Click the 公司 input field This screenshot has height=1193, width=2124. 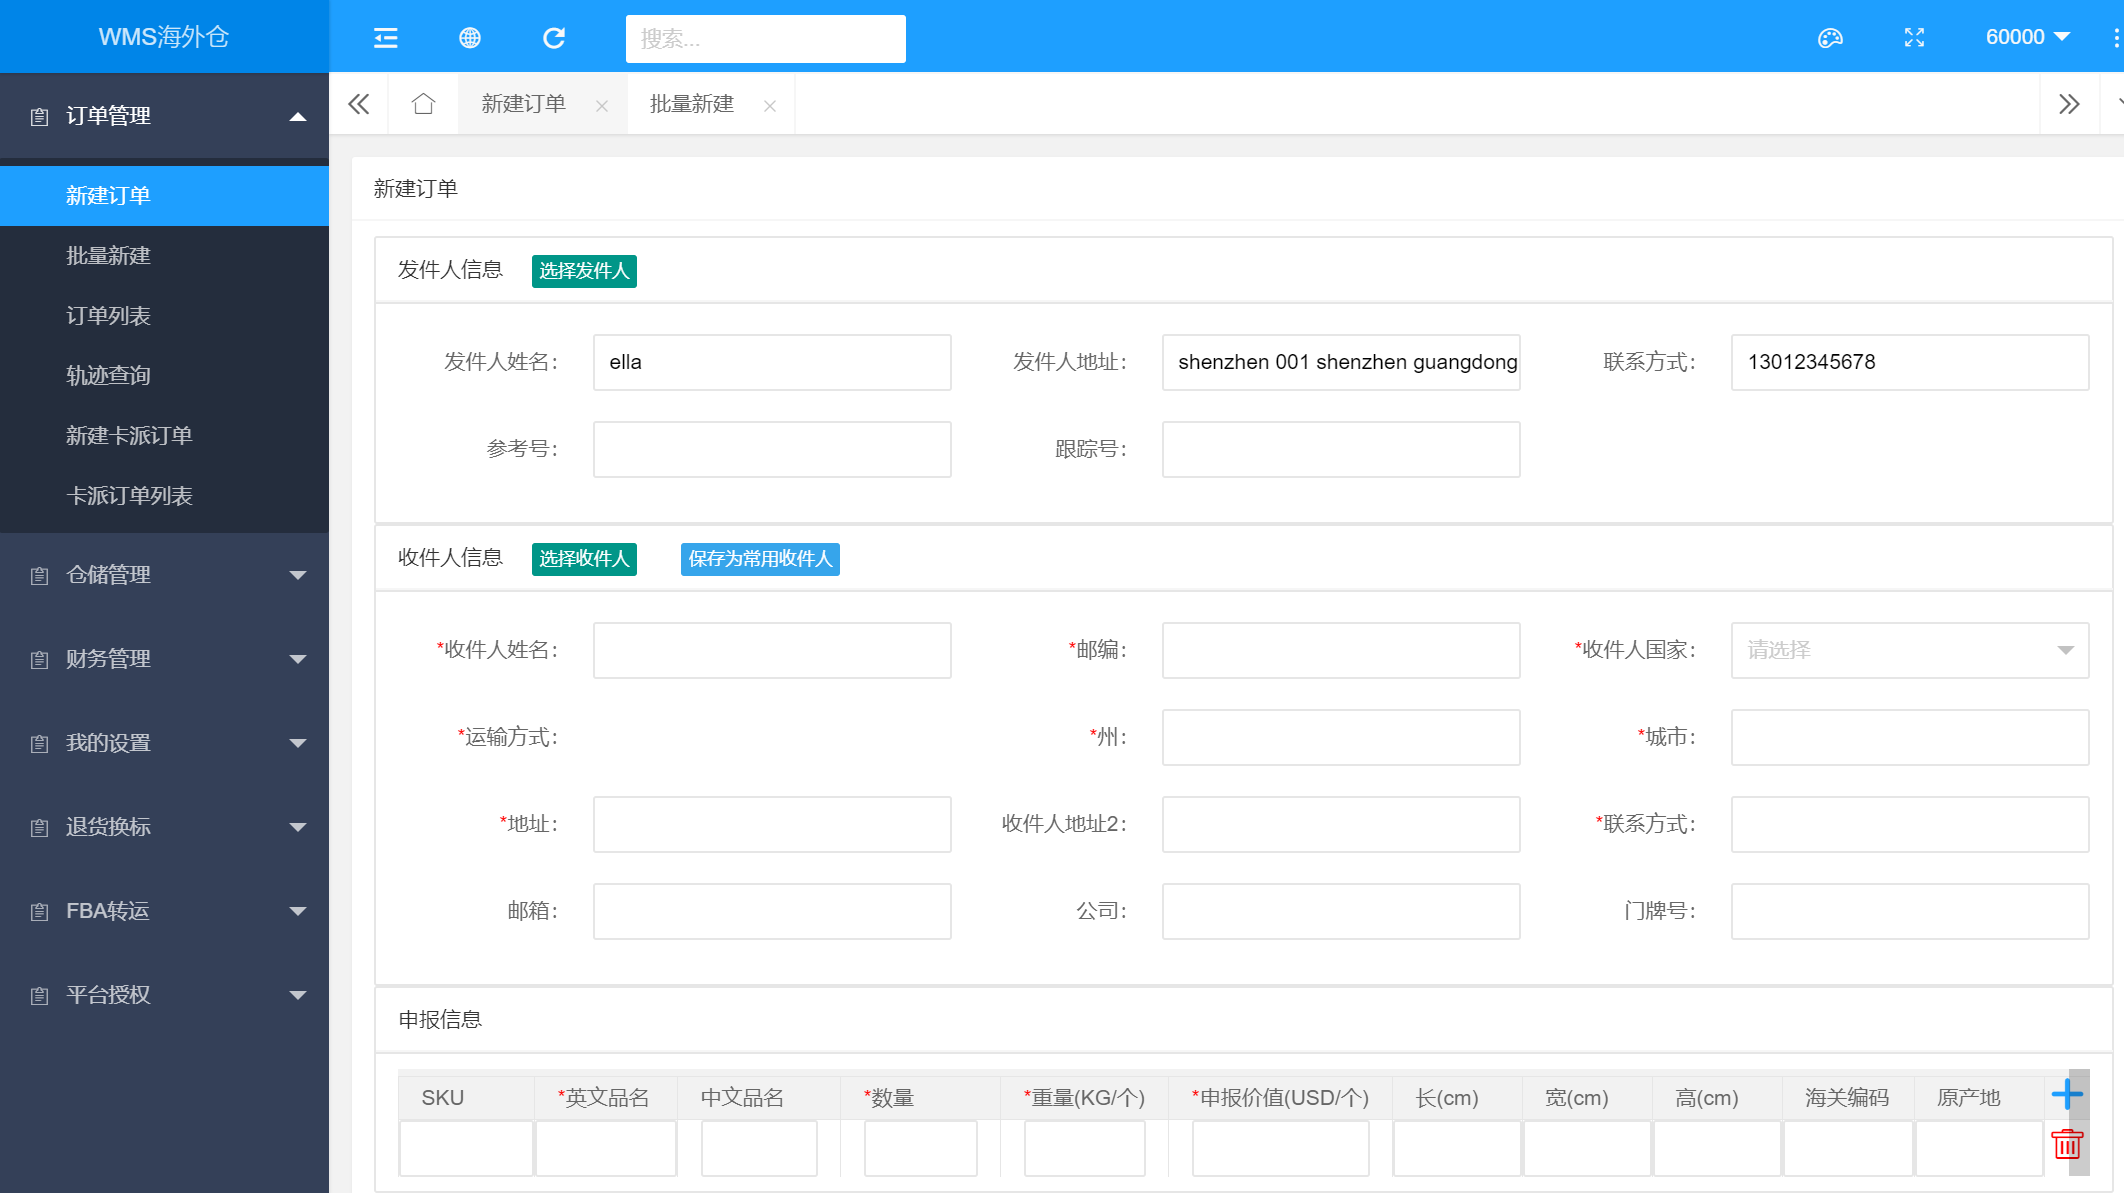click(1341, 911)
